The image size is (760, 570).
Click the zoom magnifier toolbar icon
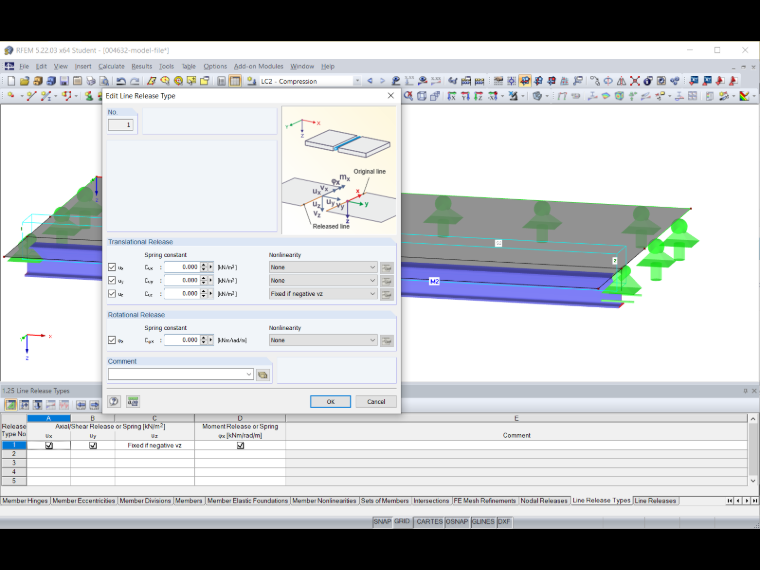click(x=409, y=96)
